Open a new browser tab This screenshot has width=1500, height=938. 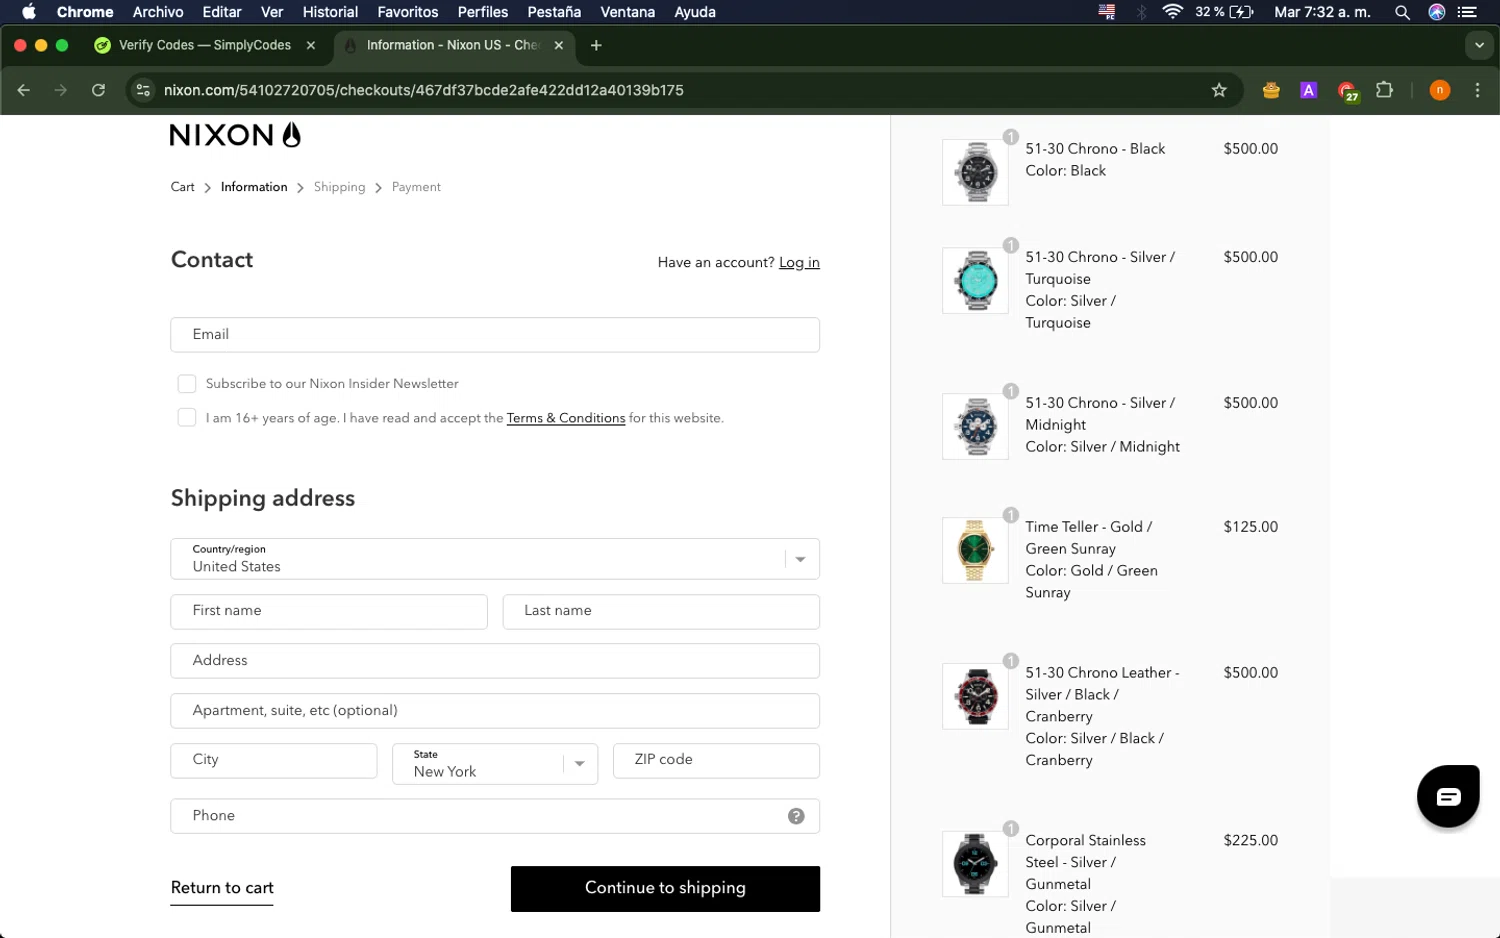[x=596, y=45]
